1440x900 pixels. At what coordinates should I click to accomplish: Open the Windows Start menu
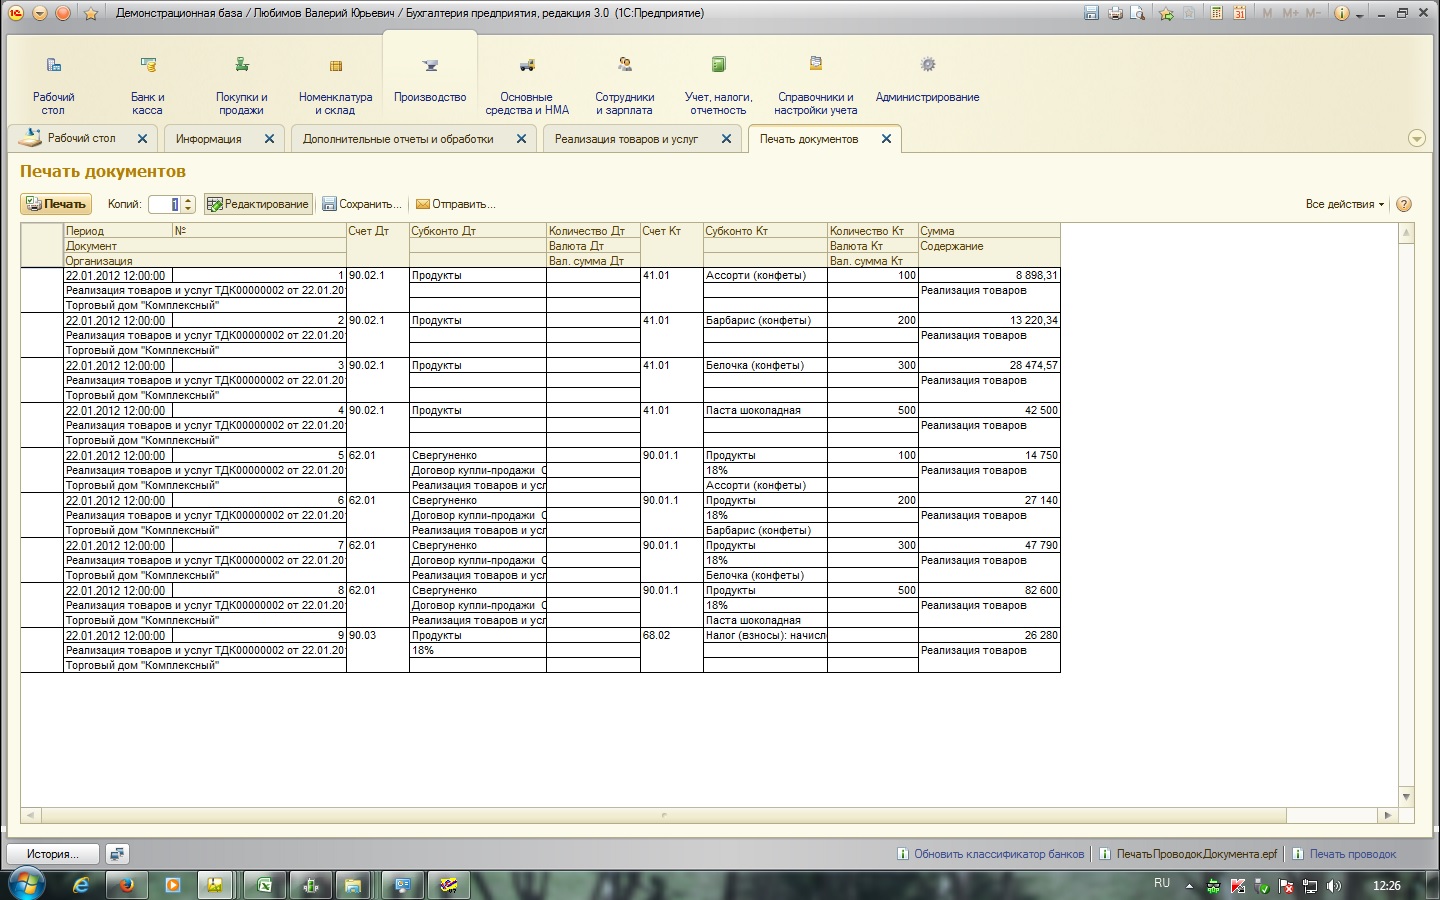(x=26, y=885)
